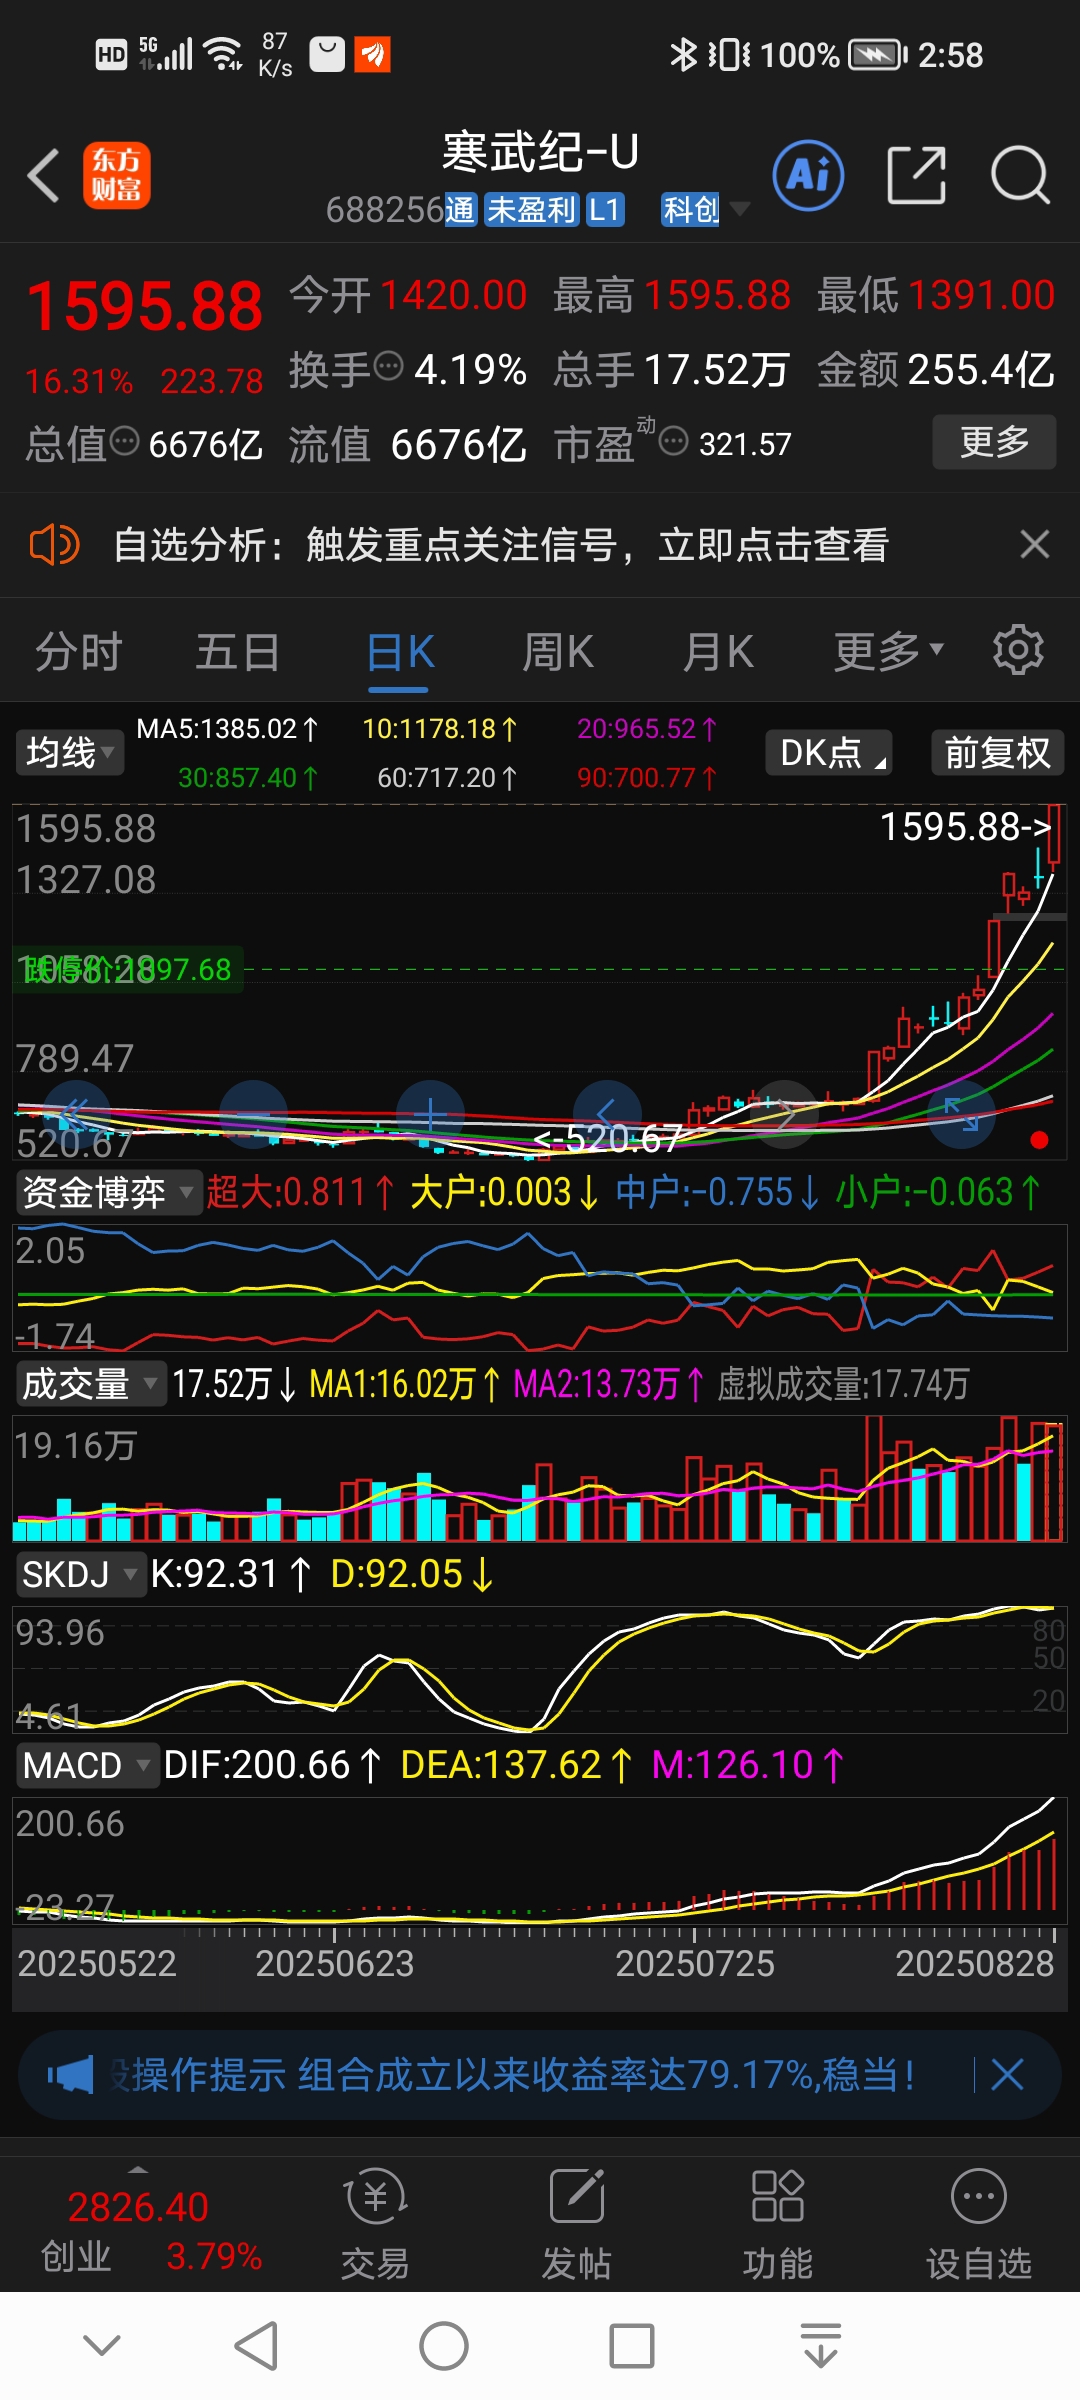Select the 日K tab

[x=400, y=652]
